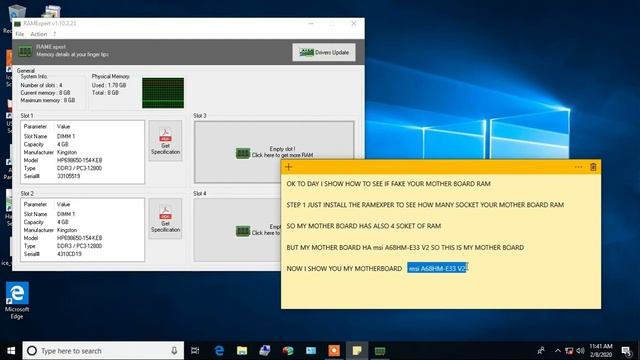Click the Empty slot panel in Slot 3
The width and height of the screenshot is (640, 360).
coord(274,152)
